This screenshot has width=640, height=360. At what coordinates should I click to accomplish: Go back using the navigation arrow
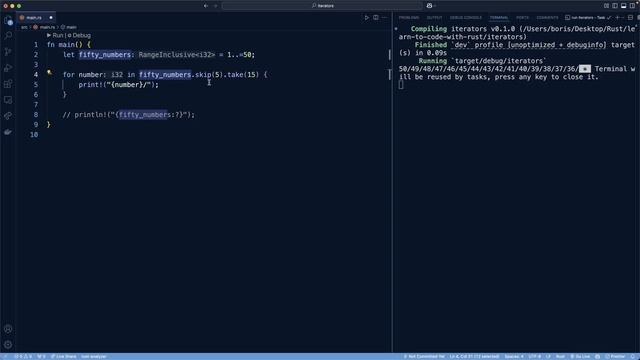point(206,6)
